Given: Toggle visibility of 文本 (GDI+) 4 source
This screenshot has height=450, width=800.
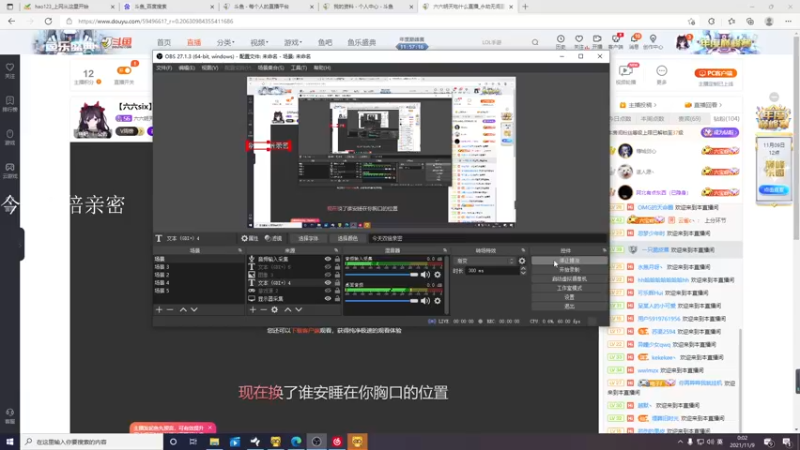Looking at the screenshot, I should [x=328, y=283].
